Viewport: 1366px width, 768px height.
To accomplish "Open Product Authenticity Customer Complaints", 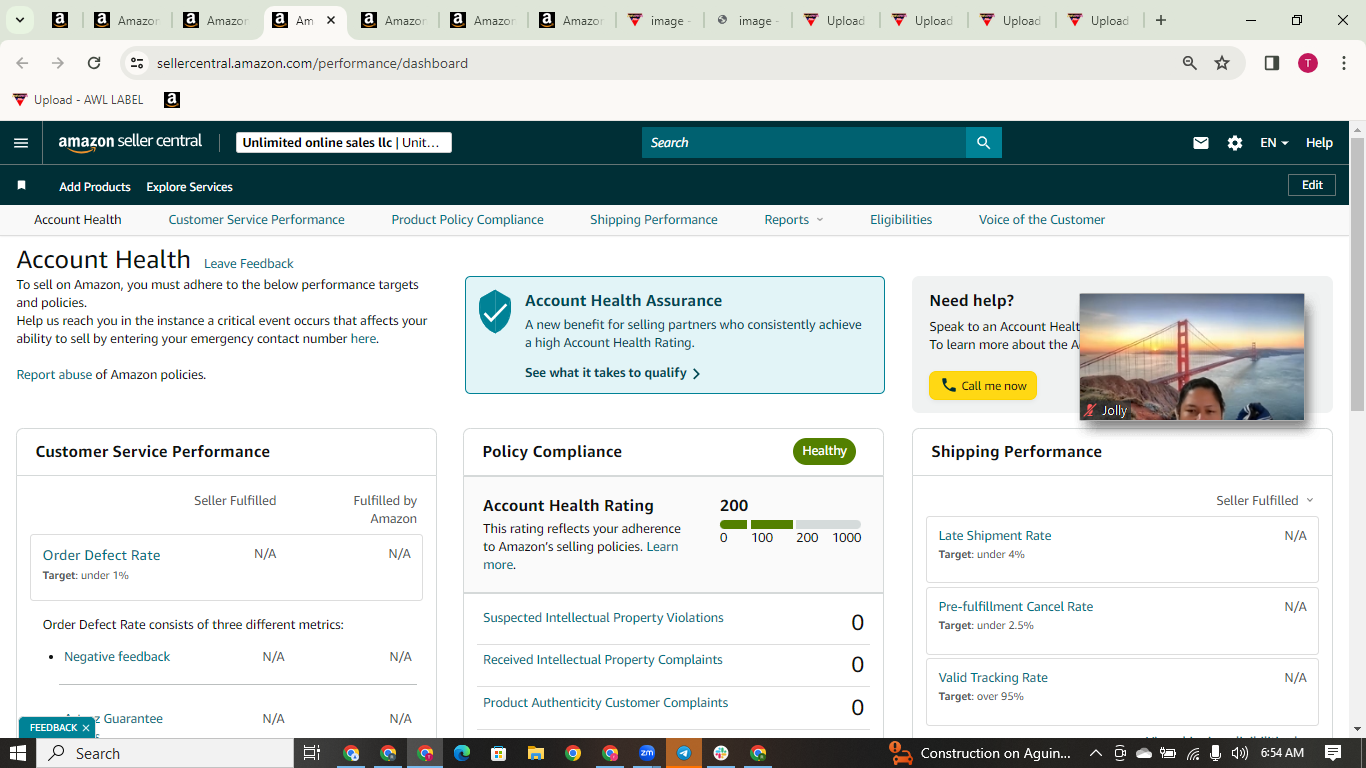I will (605, 703).
